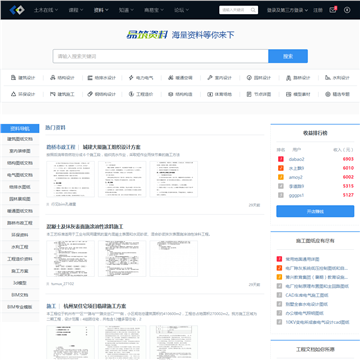Select BIM文档 in the left sidebar
Screen dimensions: 360x360
coord(20,295)
